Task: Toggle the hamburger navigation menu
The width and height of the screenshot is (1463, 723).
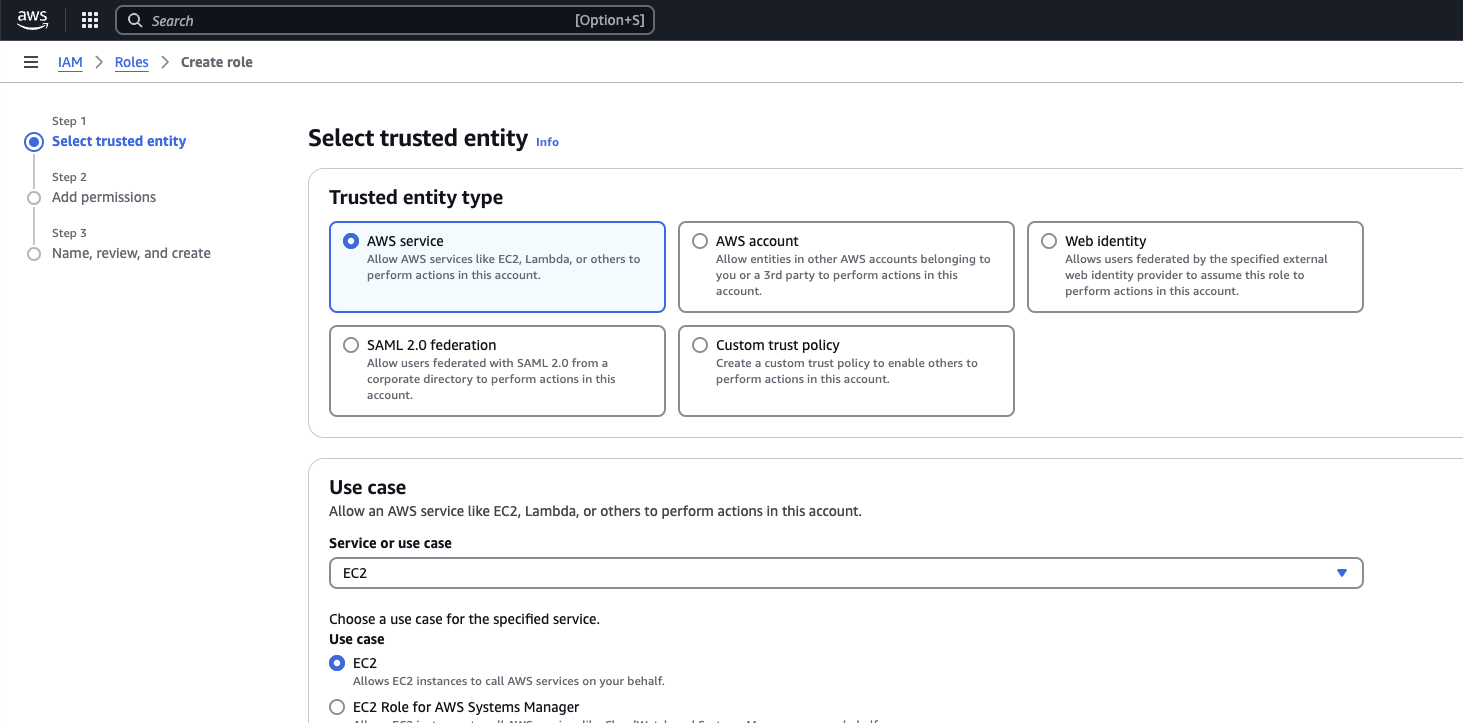Action: tap(31, 62)
